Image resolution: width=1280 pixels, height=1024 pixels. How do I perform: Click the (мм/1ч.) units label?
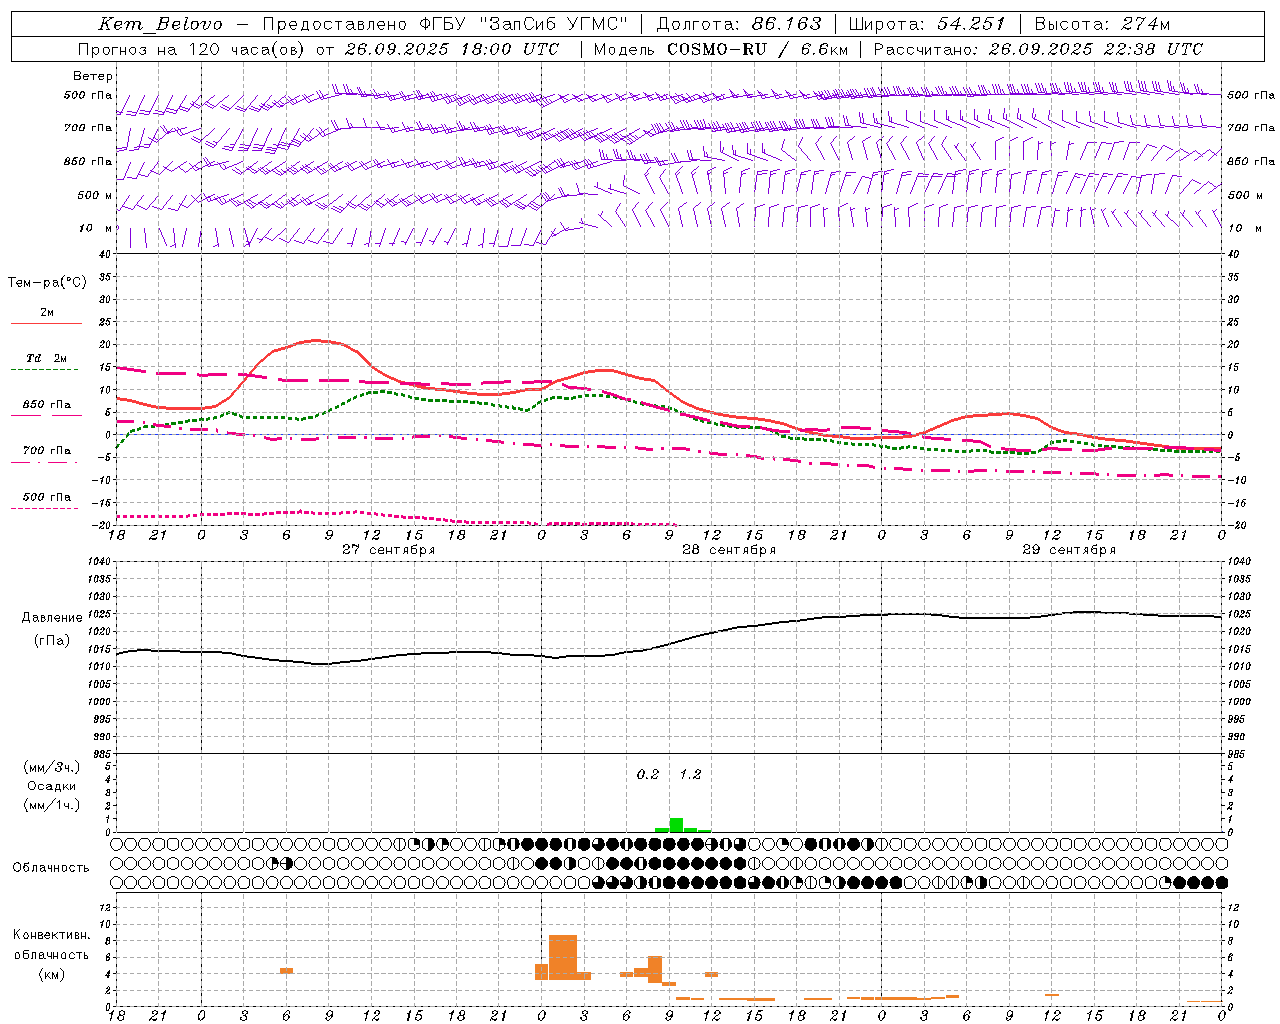click(x=52, y=805)
